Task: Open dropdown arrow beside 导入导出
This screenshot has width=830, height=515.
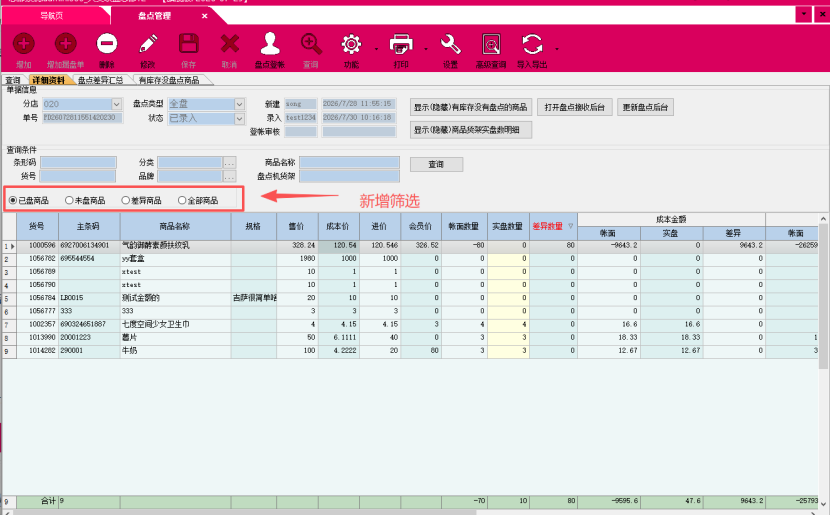Action: coord(557,49)
